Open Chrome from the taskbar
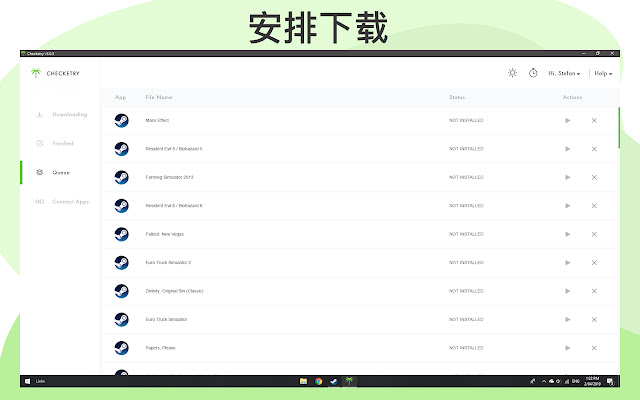The image size is (640, 400). 318,381
